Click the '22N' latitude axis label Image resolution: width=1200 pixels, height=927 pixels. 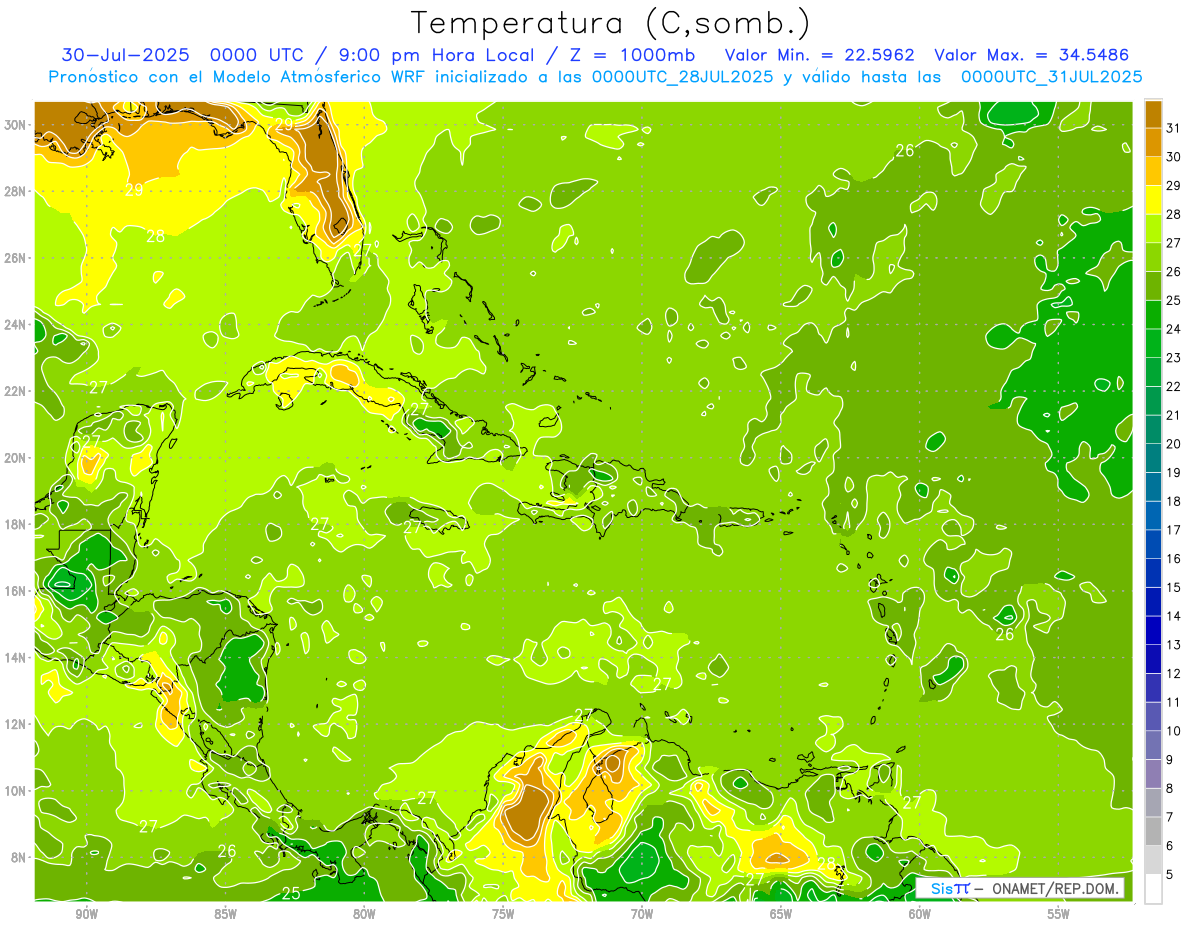tap(17, 391)
